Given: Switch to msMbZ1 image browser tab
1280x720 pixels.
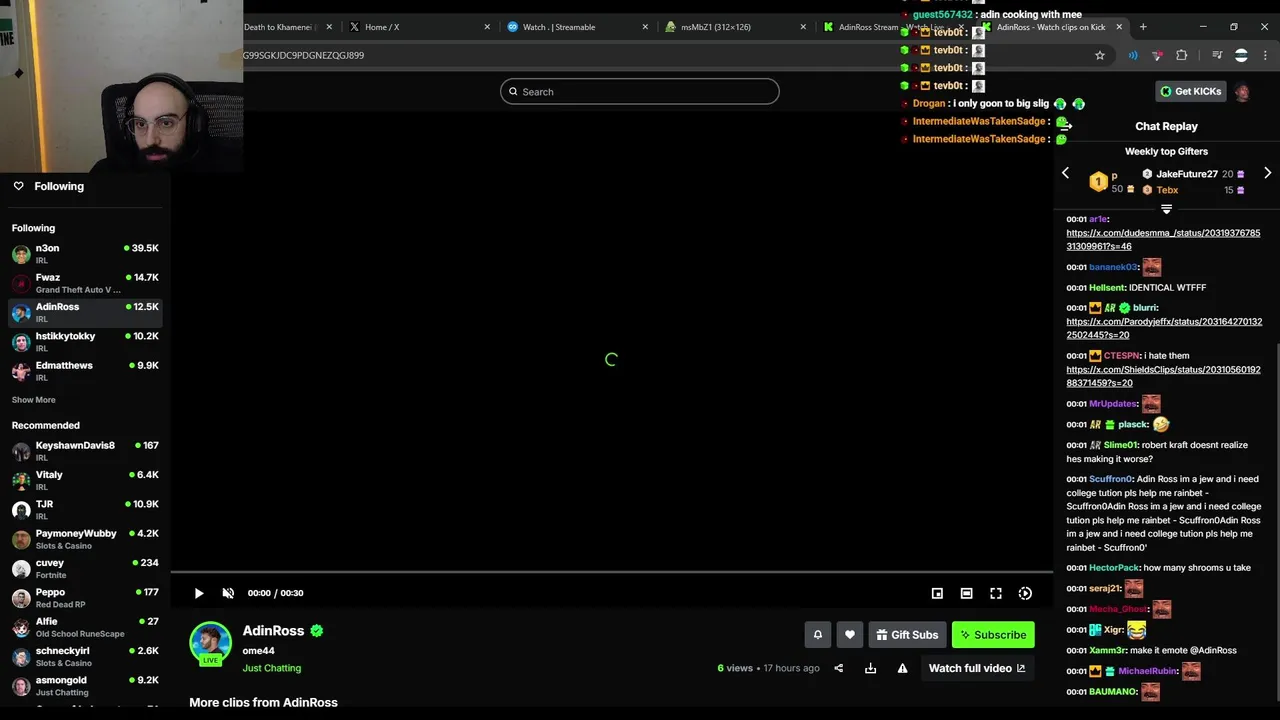Looking at the screenshot, I should pos(735,27).
